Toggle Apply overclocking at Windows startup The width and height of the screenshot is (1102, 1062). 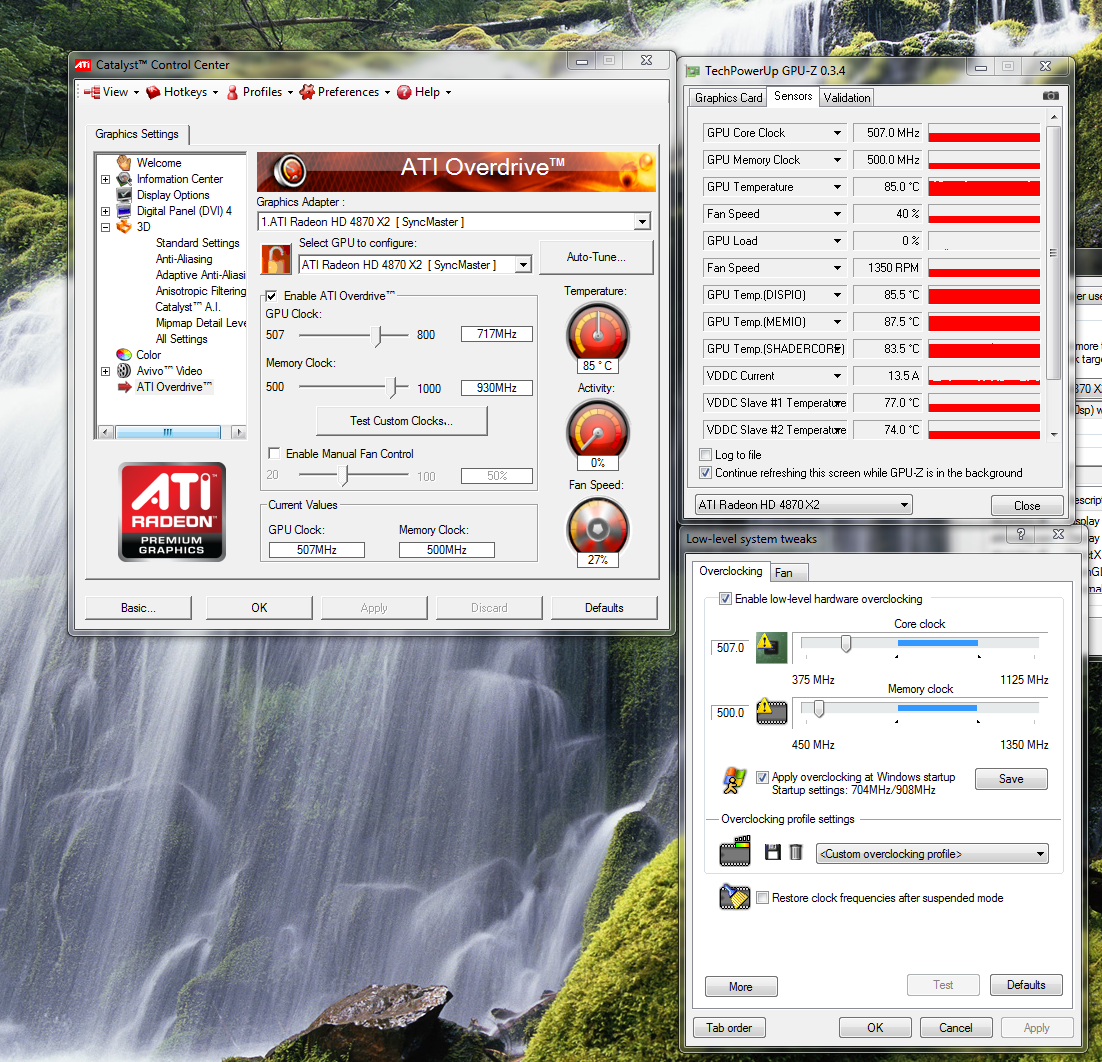point(762,777)
